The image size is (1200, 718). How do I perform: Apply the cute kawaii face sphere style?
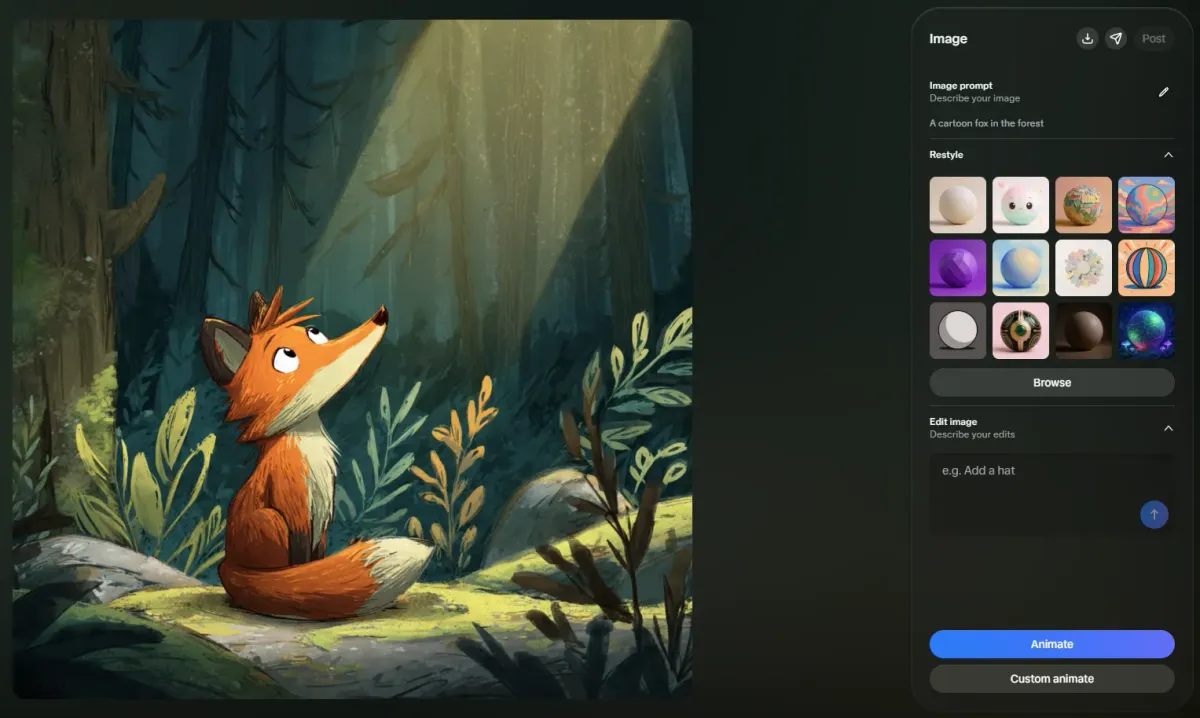point(1020,205)
